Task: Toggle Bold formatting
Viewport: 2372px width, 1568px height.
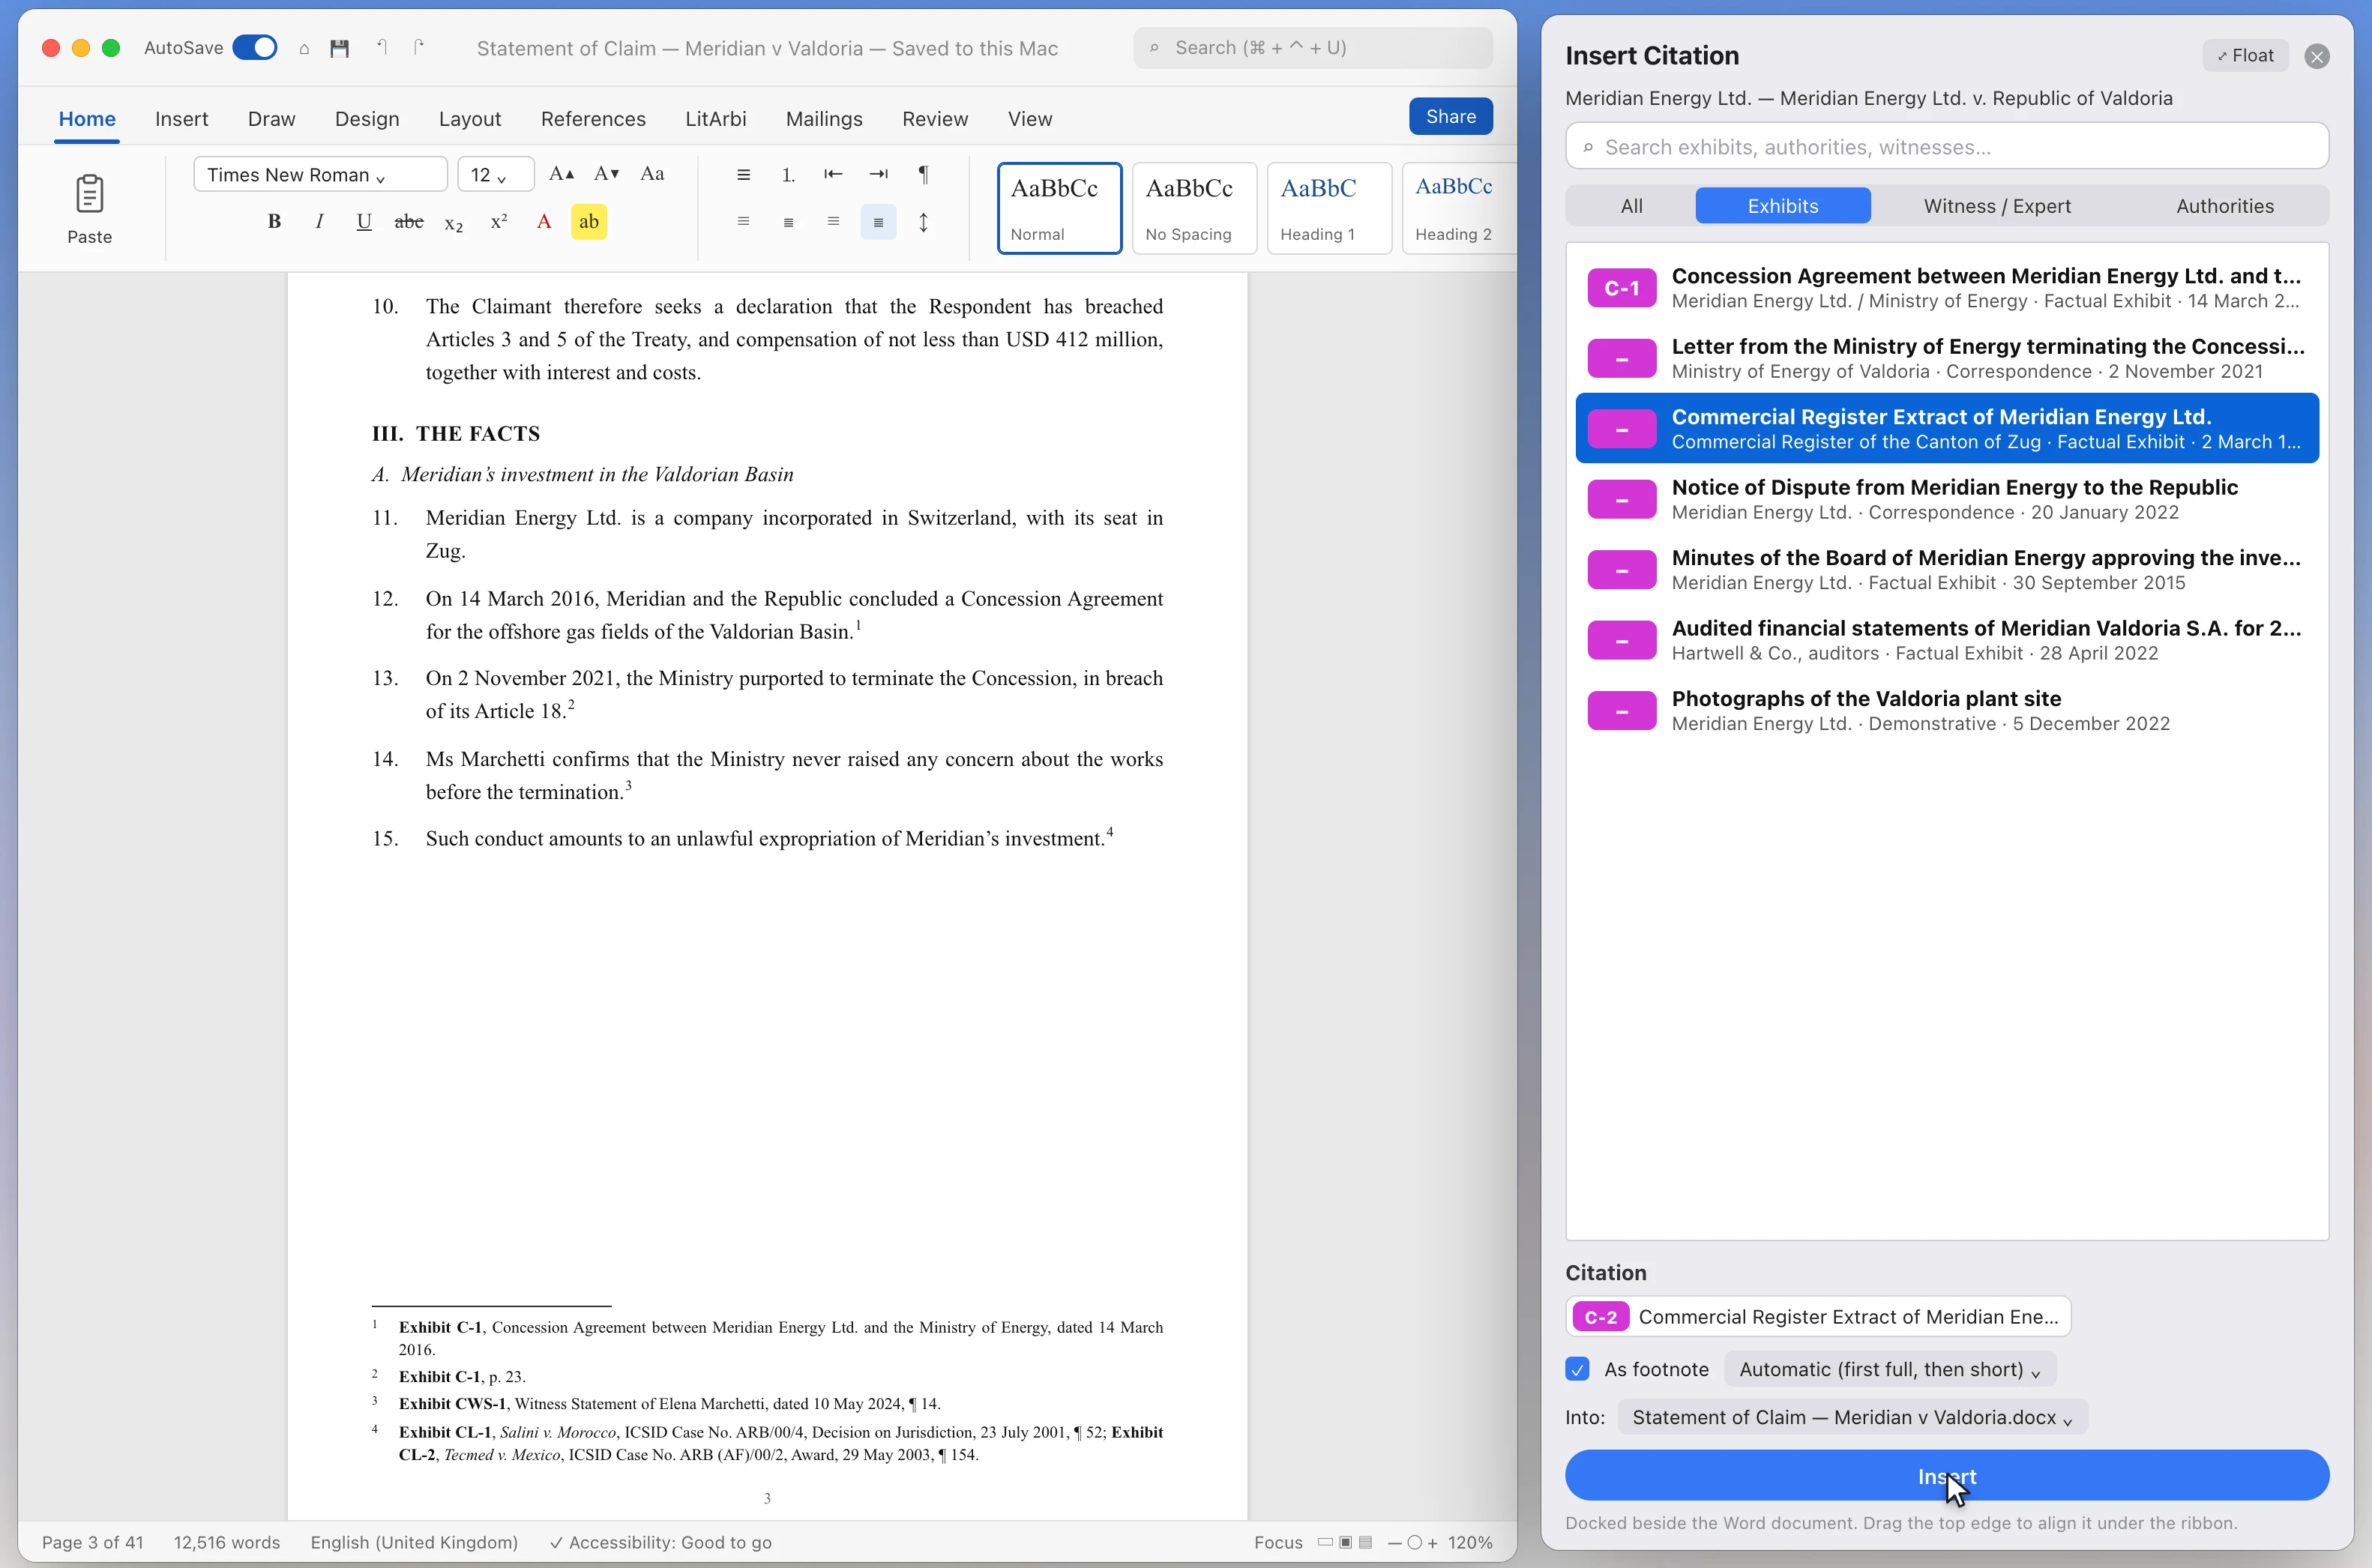Action: [x=274, y=222]
